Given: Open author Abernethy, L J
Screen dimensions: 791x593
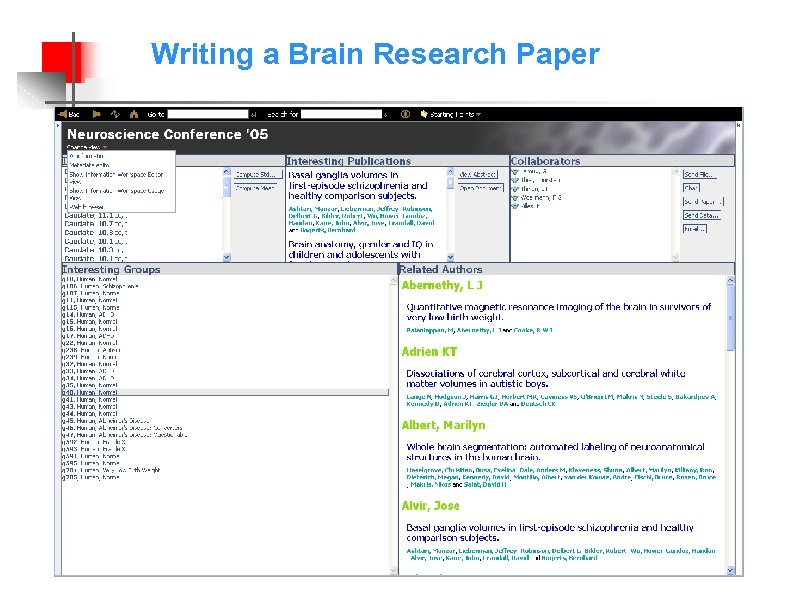Looking at the screenshot, I should click(442, 285).
